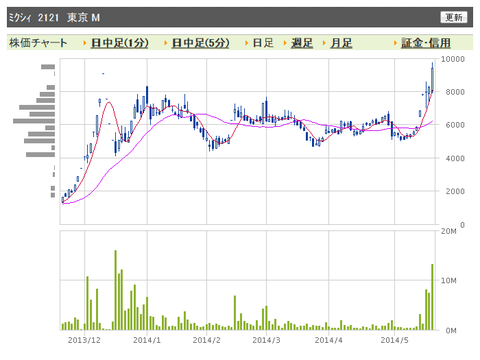This screenshot has width=480, height=360.
Task: Click orange arrow before 日中足(5分)
Action: [166, 43]
